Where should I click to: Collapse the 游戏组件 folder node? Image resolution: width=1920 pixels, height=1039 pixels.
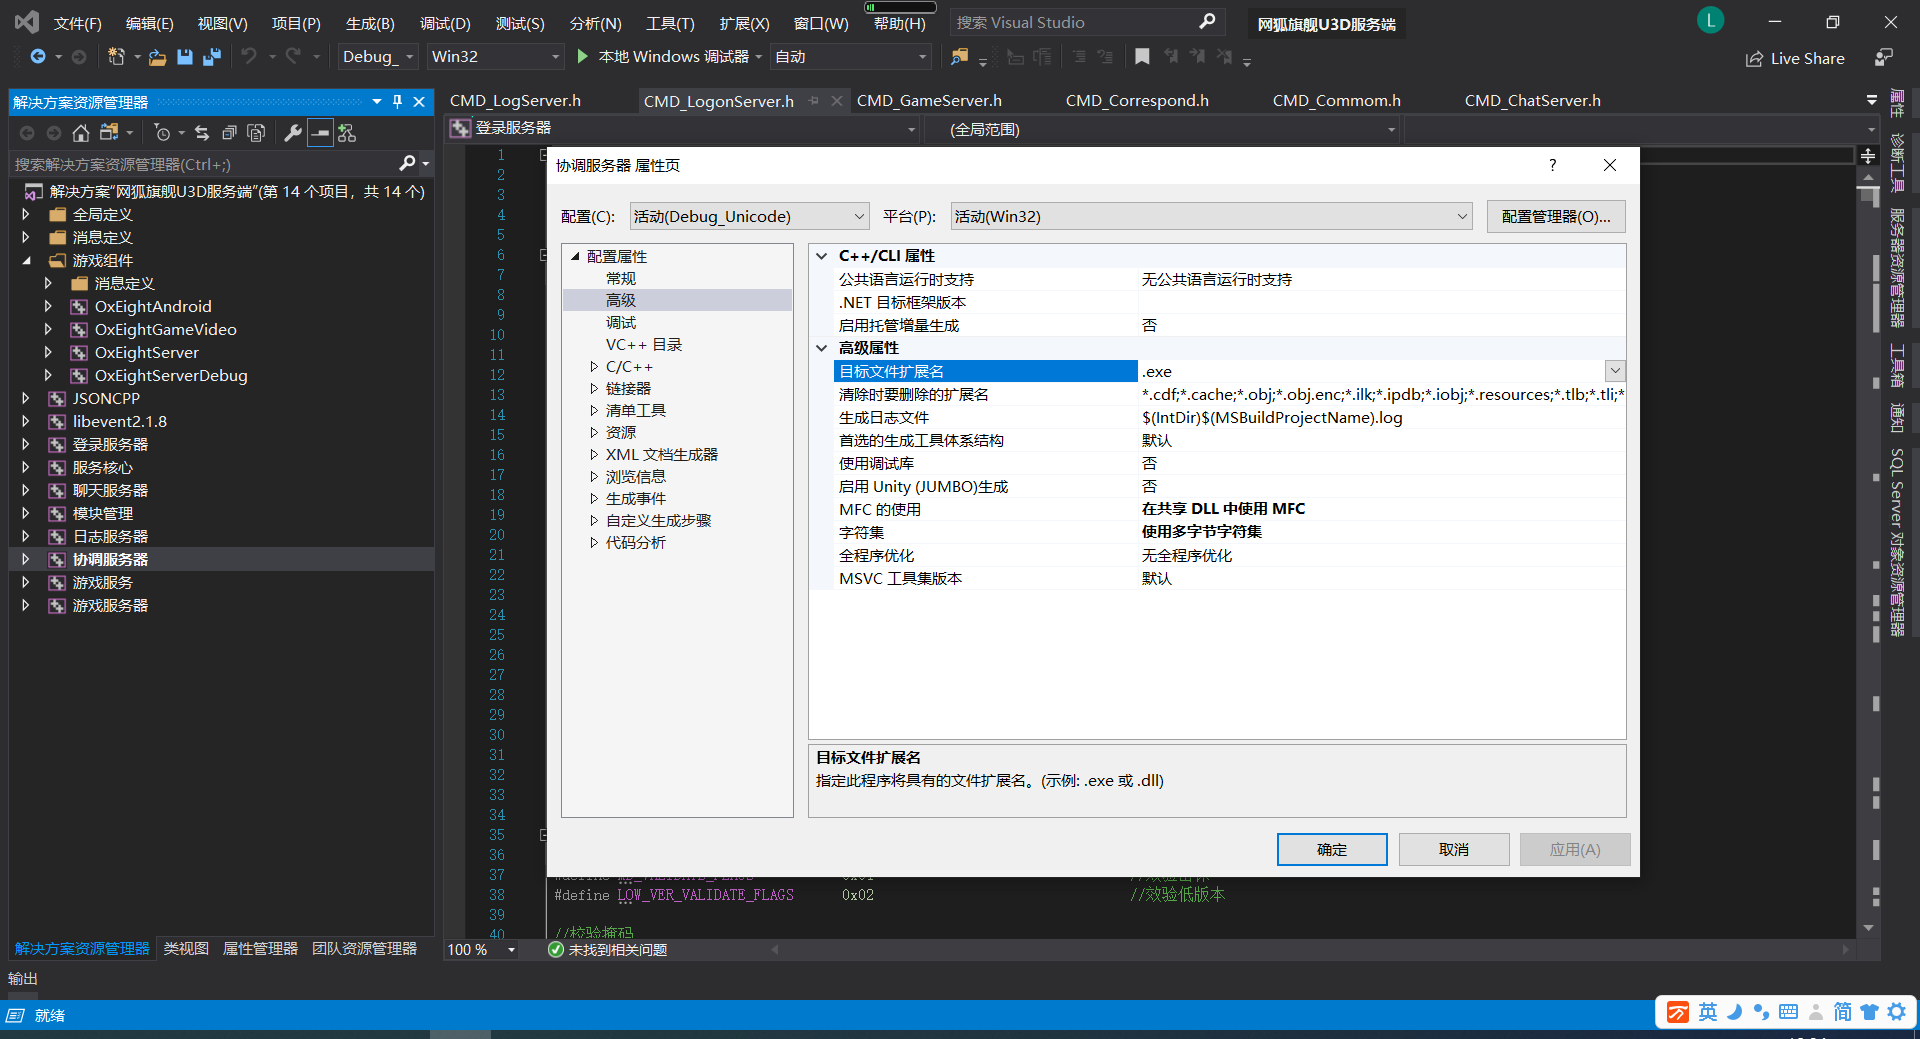tap(26, 260)
